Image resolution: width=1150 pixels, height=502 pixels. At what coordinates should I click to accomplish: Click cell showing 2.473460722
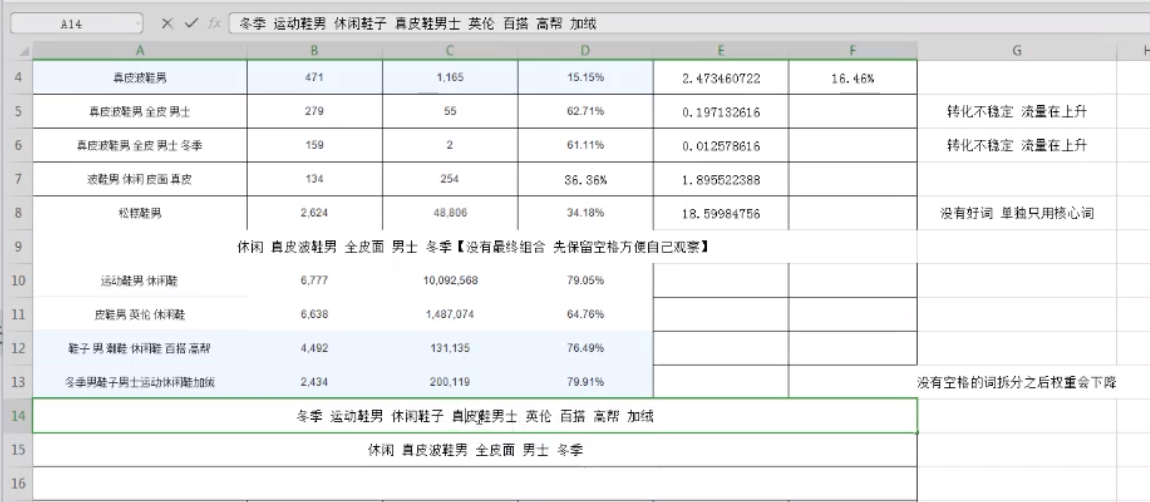(x=721, y=76)
